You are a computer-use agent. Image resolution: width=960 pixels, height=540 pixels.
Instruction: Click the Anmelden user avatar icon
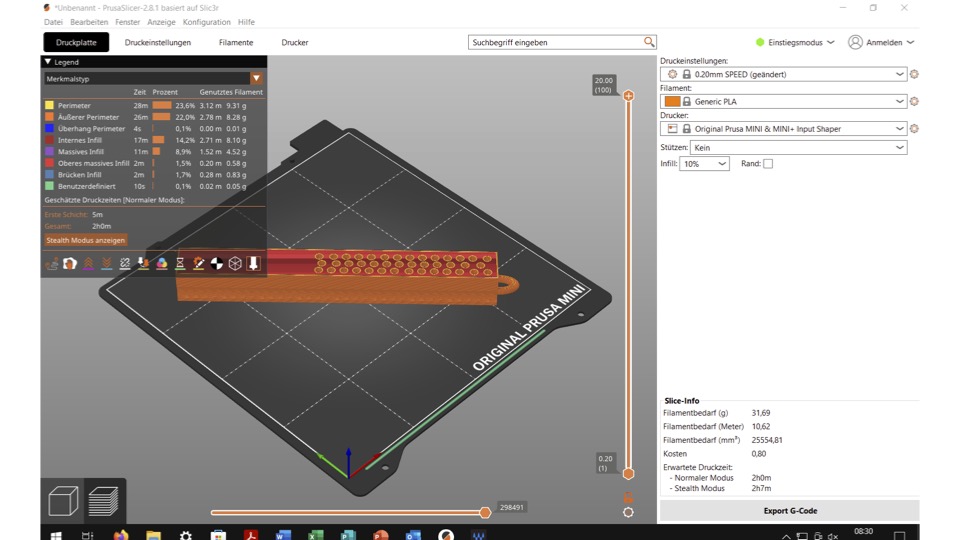[855, 42]
